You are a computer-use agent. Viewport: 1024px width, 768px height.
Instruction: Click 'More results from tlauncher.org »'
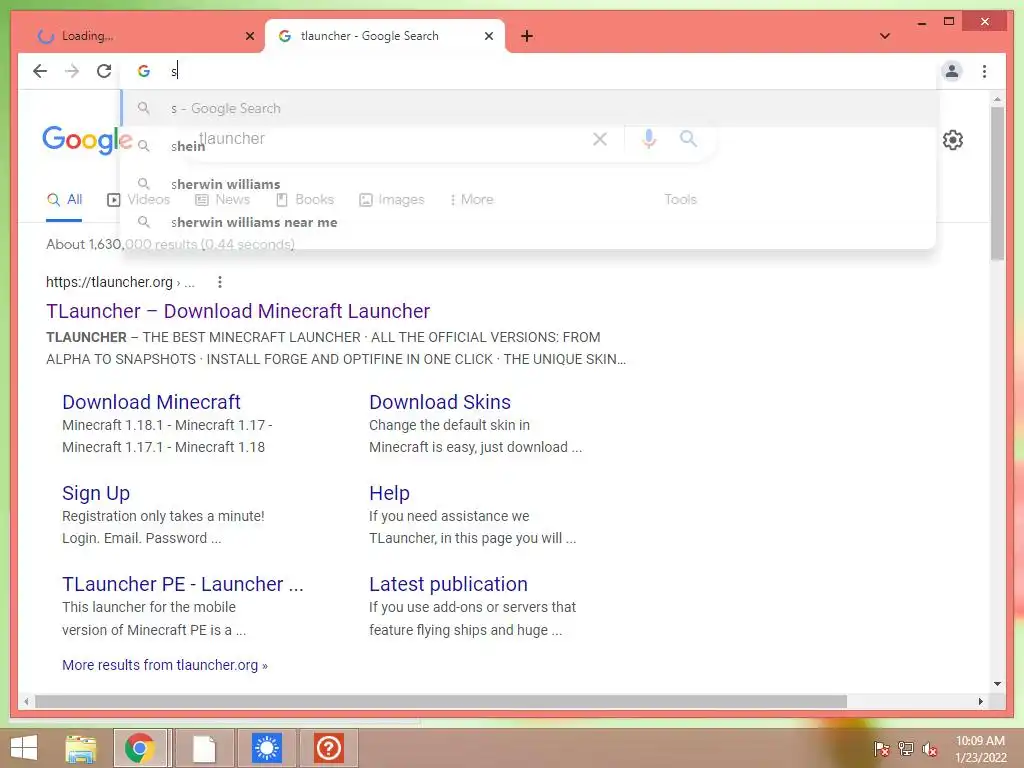[x=165, y=665]
